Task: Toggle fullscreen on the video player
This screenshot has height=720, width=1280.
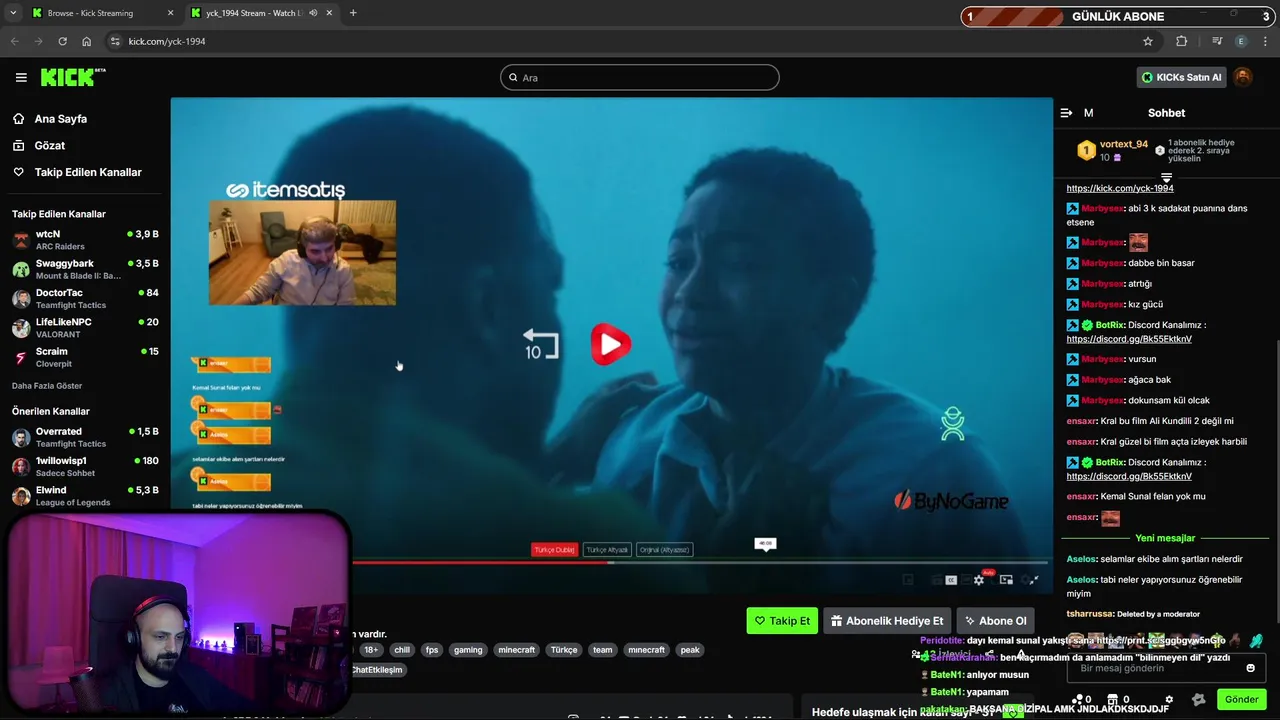Action: (1033, 580)
